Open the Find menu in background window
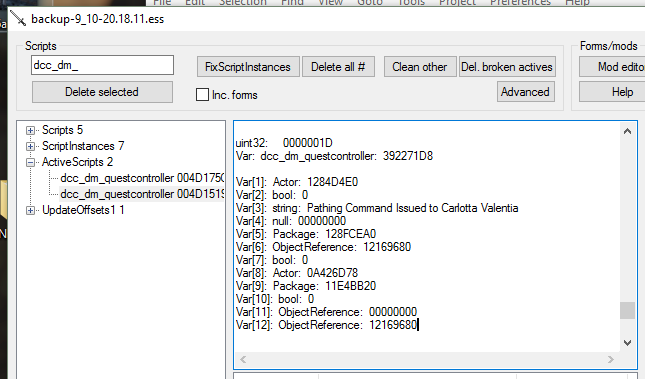645x379 pixels. [292, 2]
